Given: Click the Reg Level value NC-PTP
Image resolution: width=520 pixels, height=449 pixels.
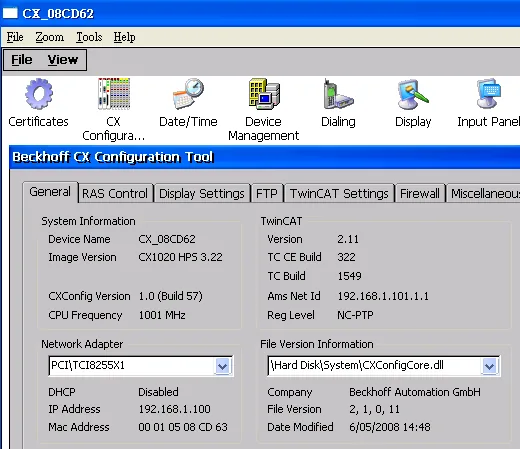Looking at the screenshot, I should pyautogui.click(x=355, y=315).
